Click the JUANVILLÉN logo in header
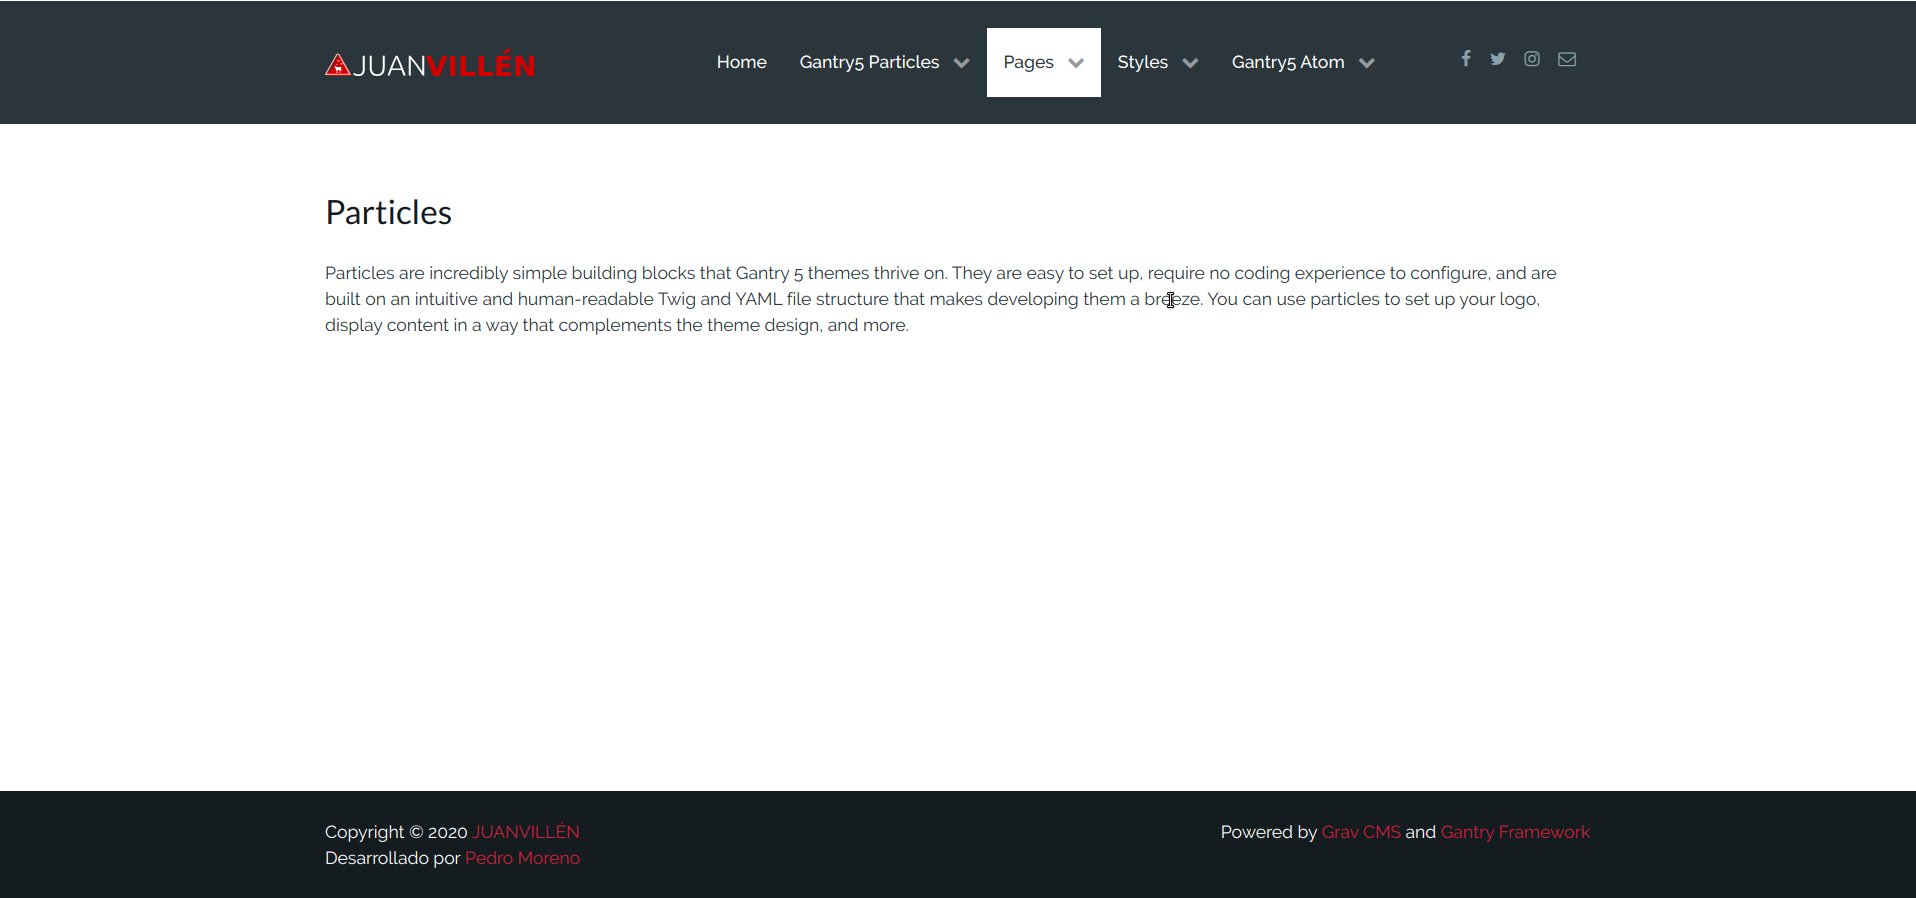 (x=430, y=65)
